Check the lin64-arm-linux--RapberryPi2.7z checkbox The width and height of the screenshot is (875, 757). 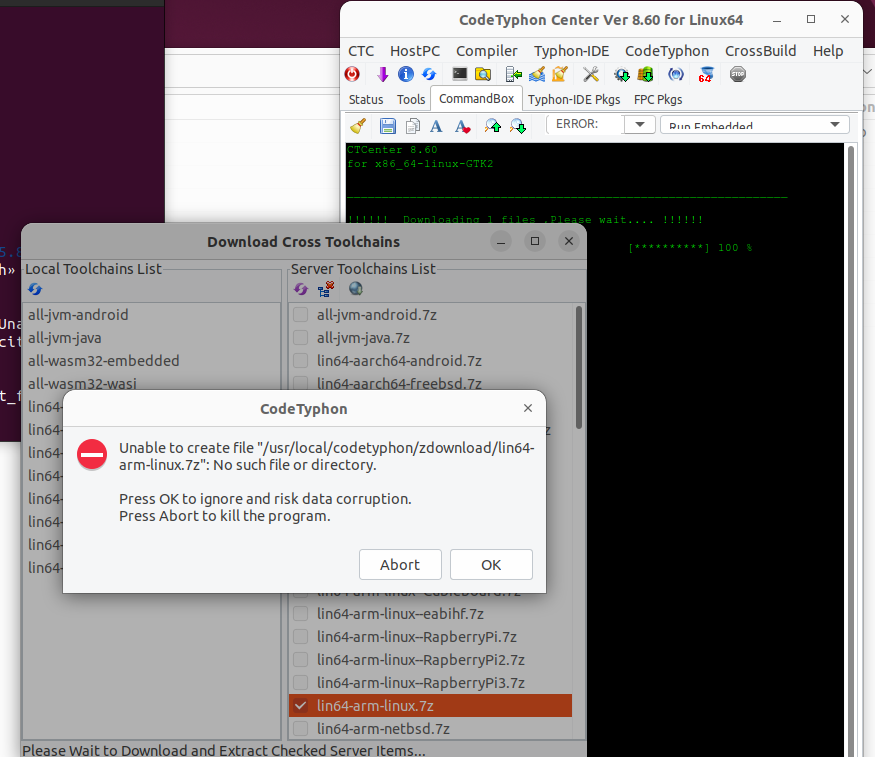click(301, 659)
